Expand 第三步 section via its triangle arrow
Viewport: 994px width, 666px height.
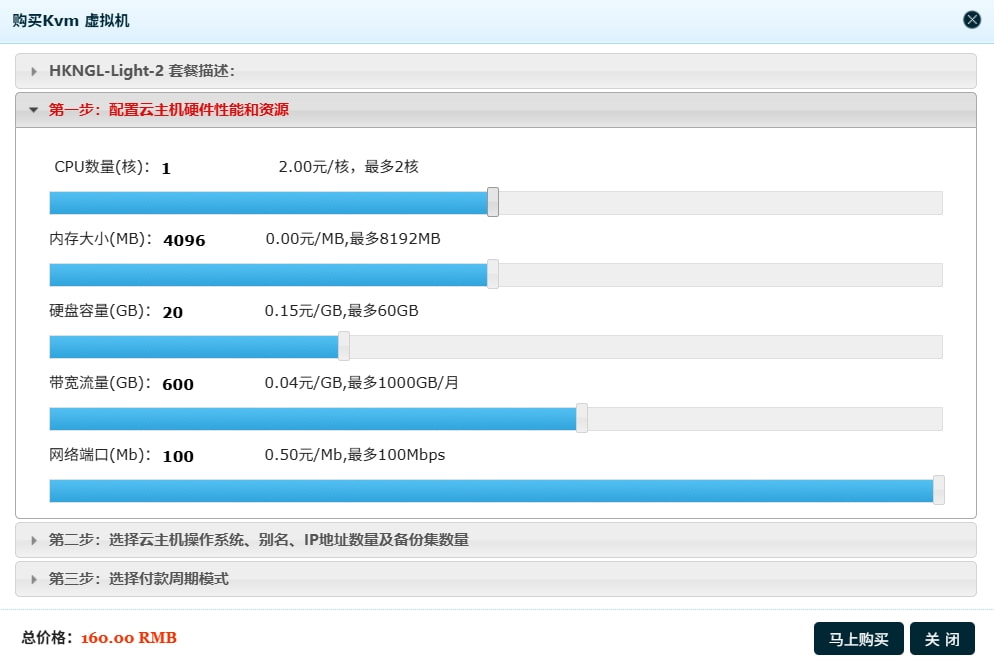point(34,579)
